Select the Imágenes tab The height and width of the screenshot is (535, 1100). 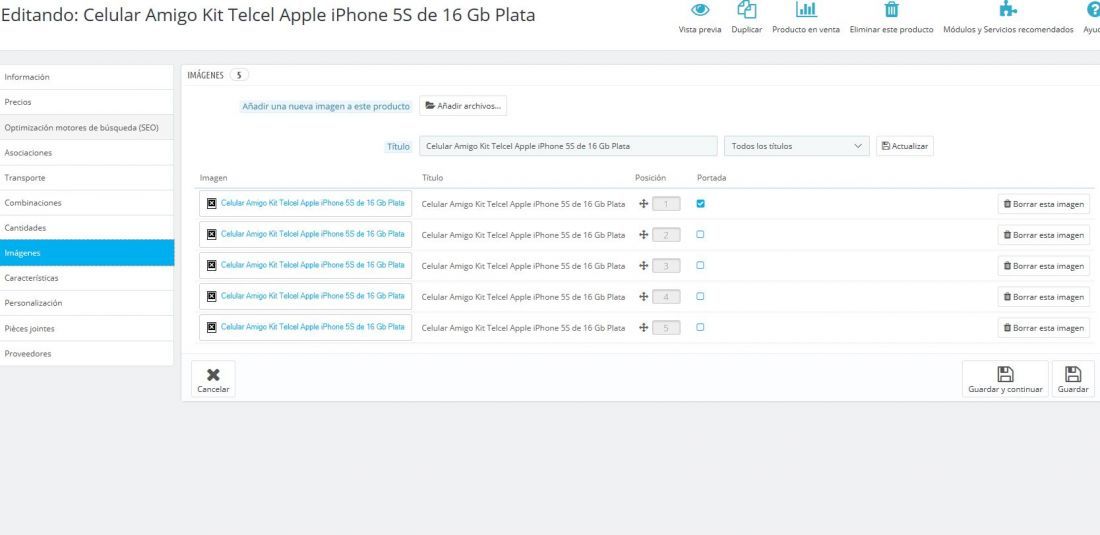[86, 253]
